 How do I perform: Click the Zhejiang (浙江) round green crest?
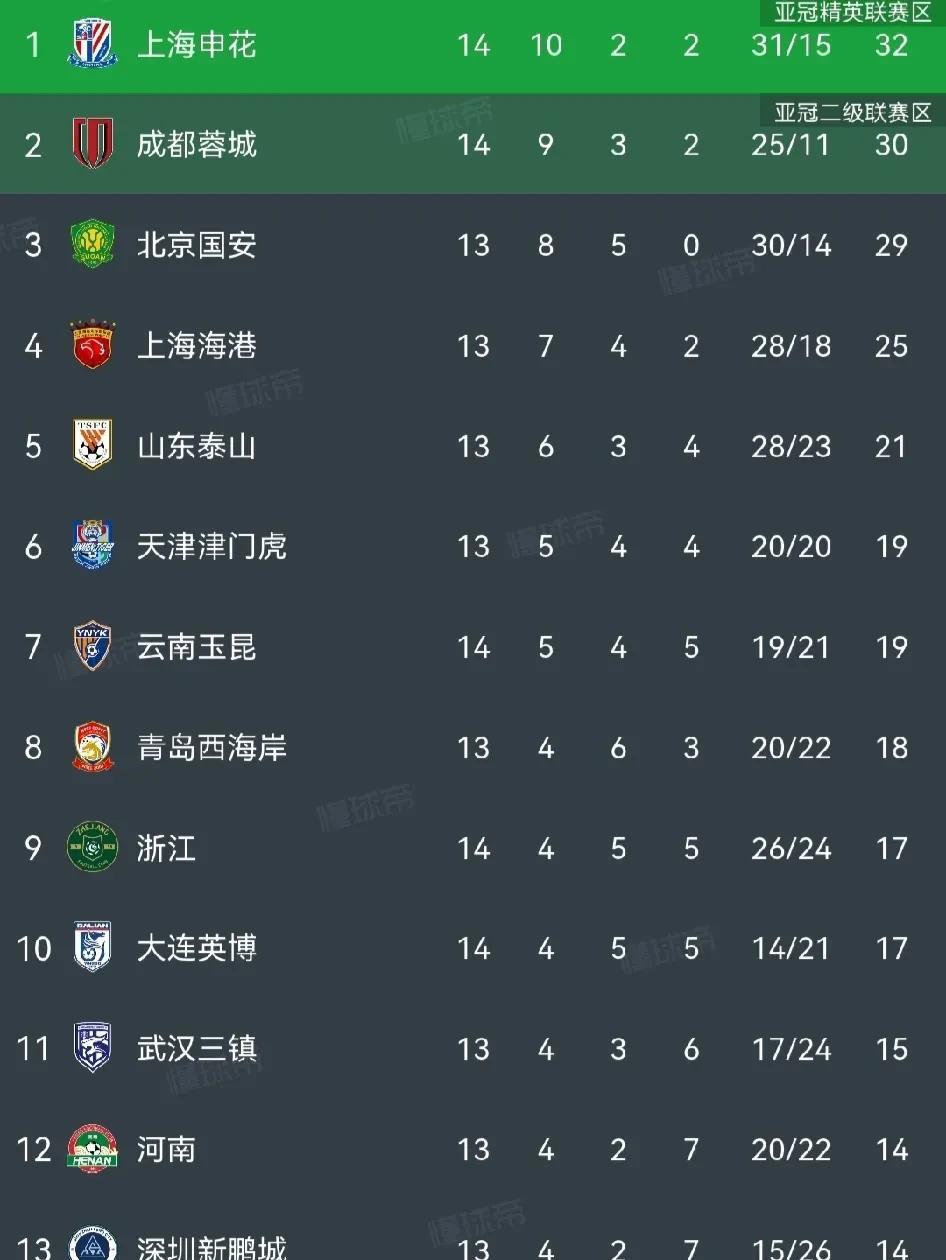click(92, 848)
